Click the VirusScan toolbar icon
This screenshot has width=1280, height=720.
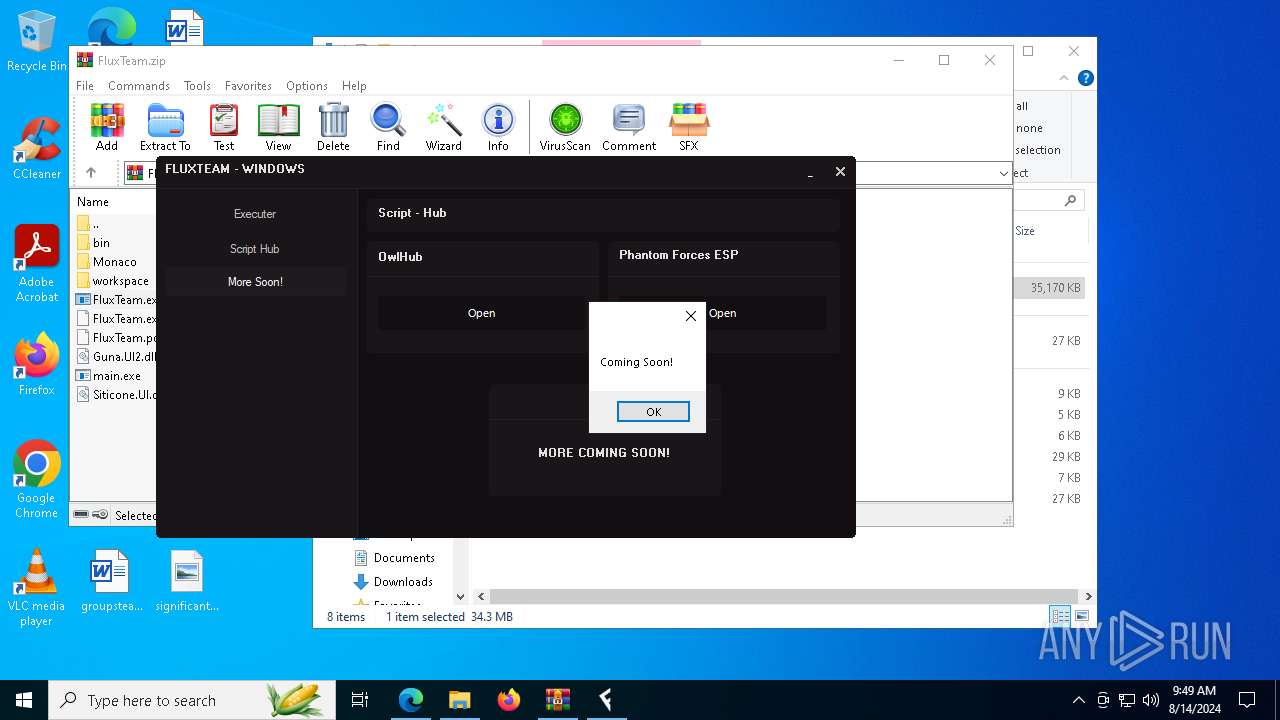click(565, 127)
